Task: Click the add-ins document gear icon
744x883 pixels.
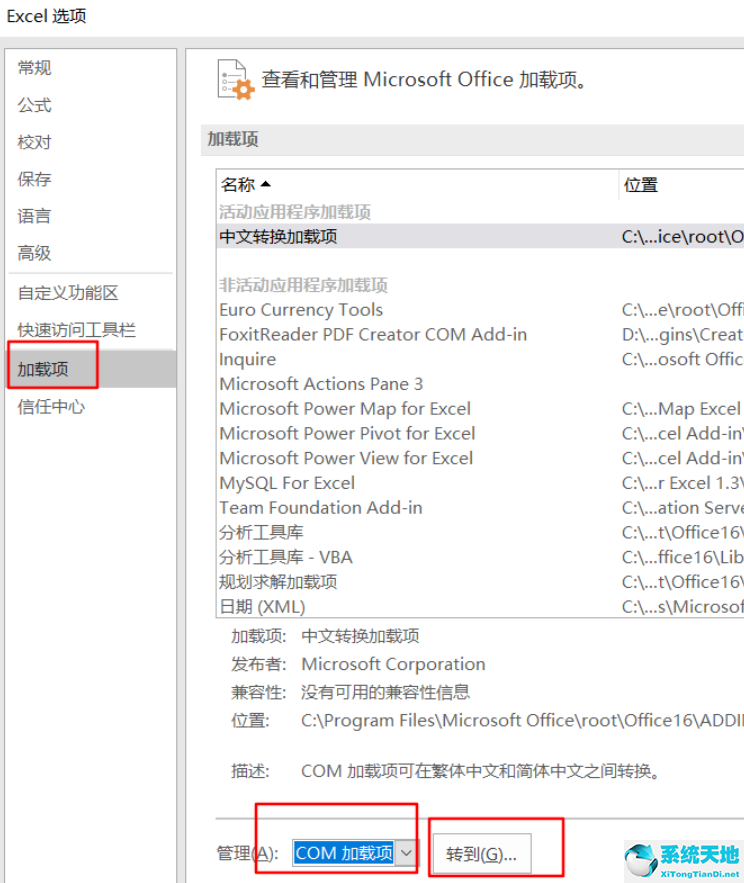Action: [235, 79]
